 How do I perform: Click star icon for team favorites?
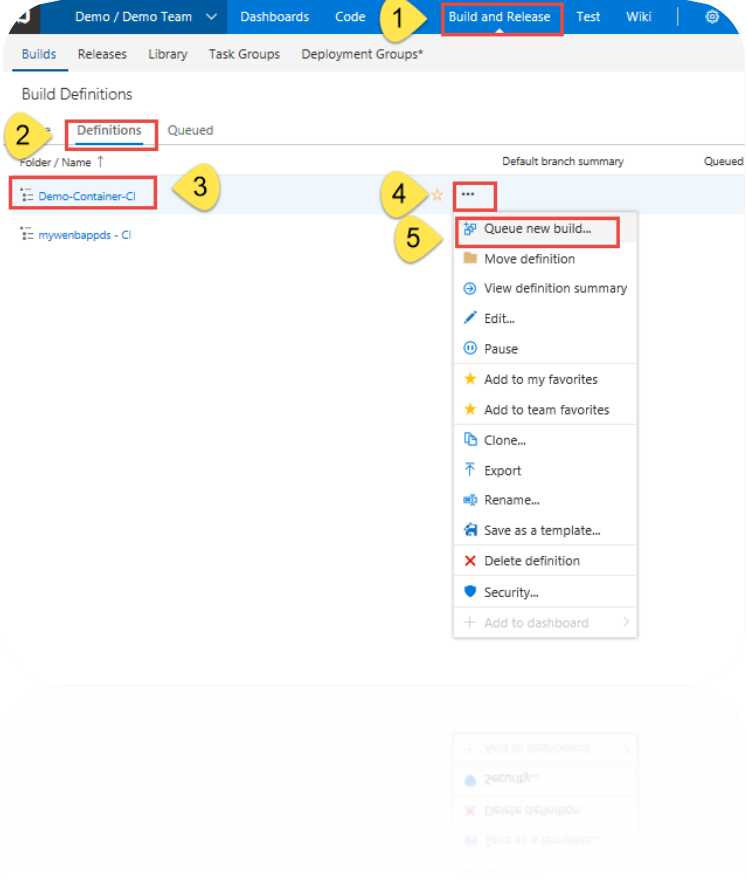[x=470, y=409]
